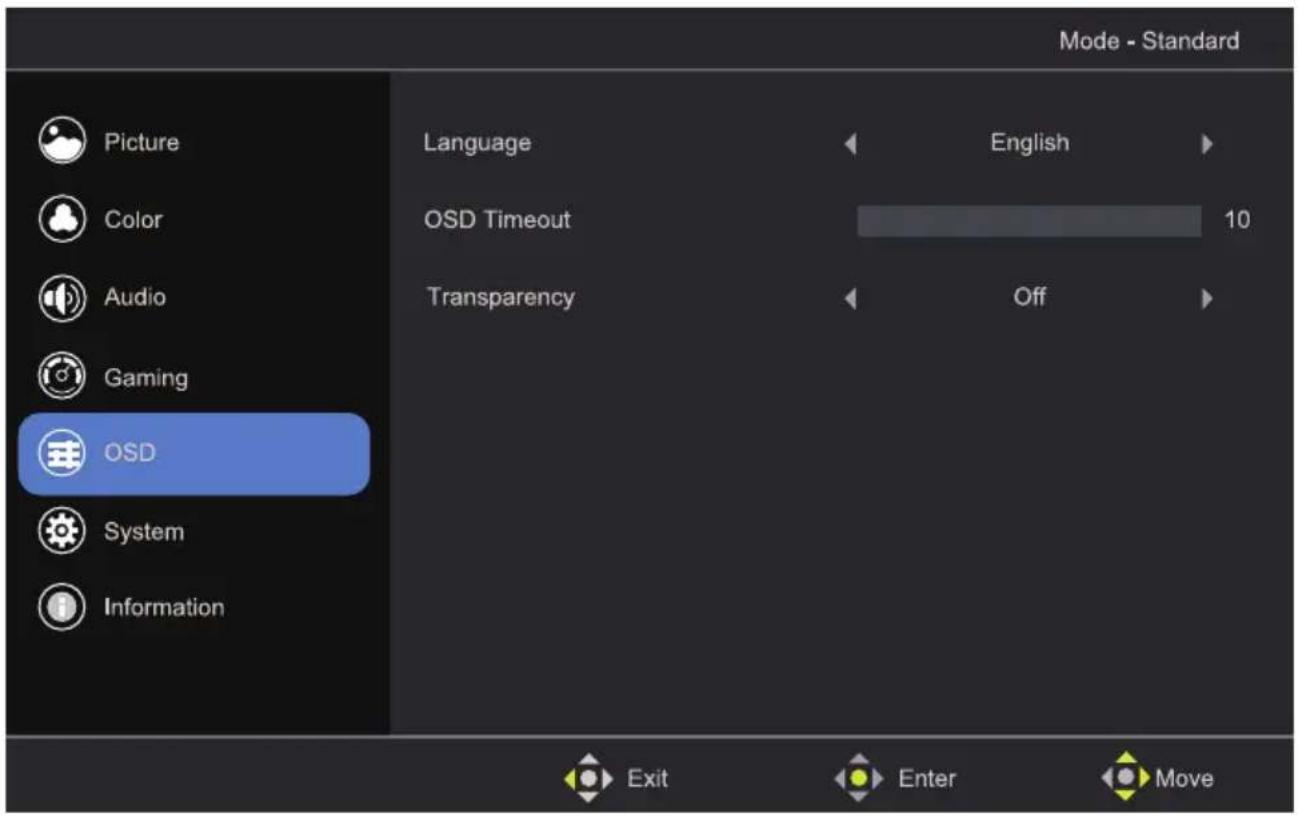
Task: Click the Exit joystick icon
Action: (589, 778)
